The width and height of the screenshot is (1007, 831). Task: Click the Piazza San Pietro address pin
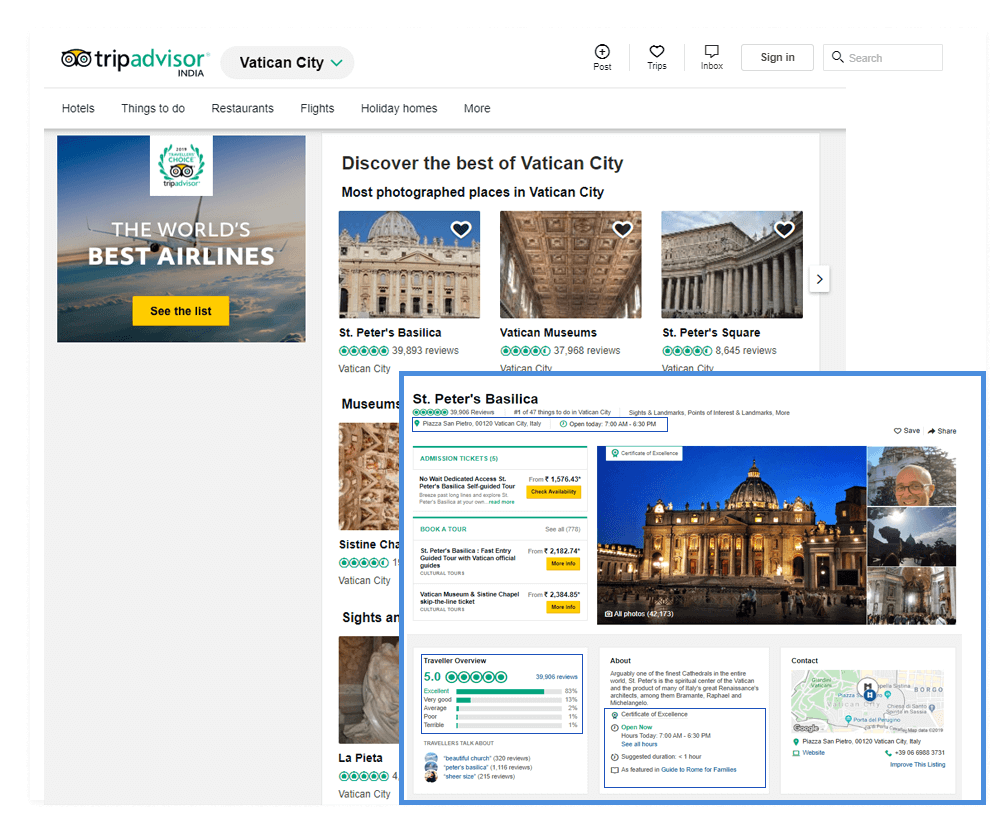[417, 424]
